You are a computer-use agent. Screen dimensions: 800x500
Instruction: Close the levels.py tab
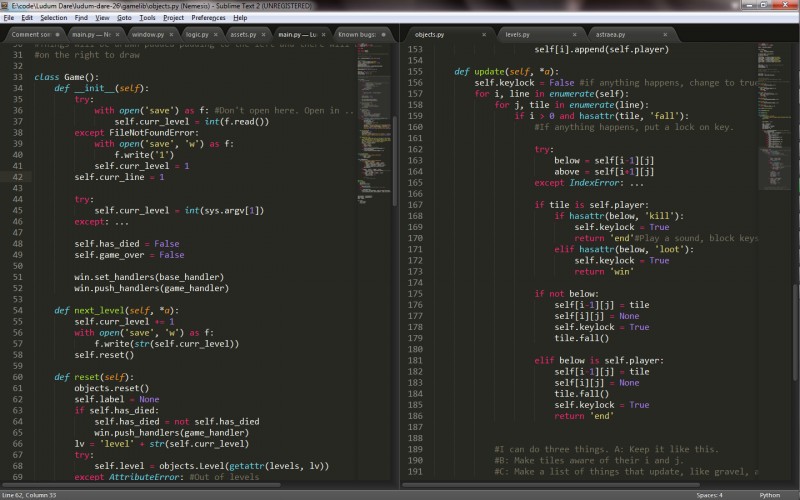[x=574, y=35]
